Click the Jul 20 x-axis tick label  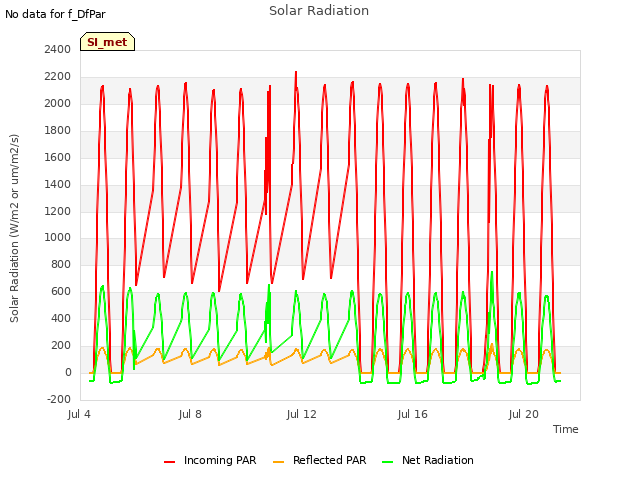tap(524, 414)
